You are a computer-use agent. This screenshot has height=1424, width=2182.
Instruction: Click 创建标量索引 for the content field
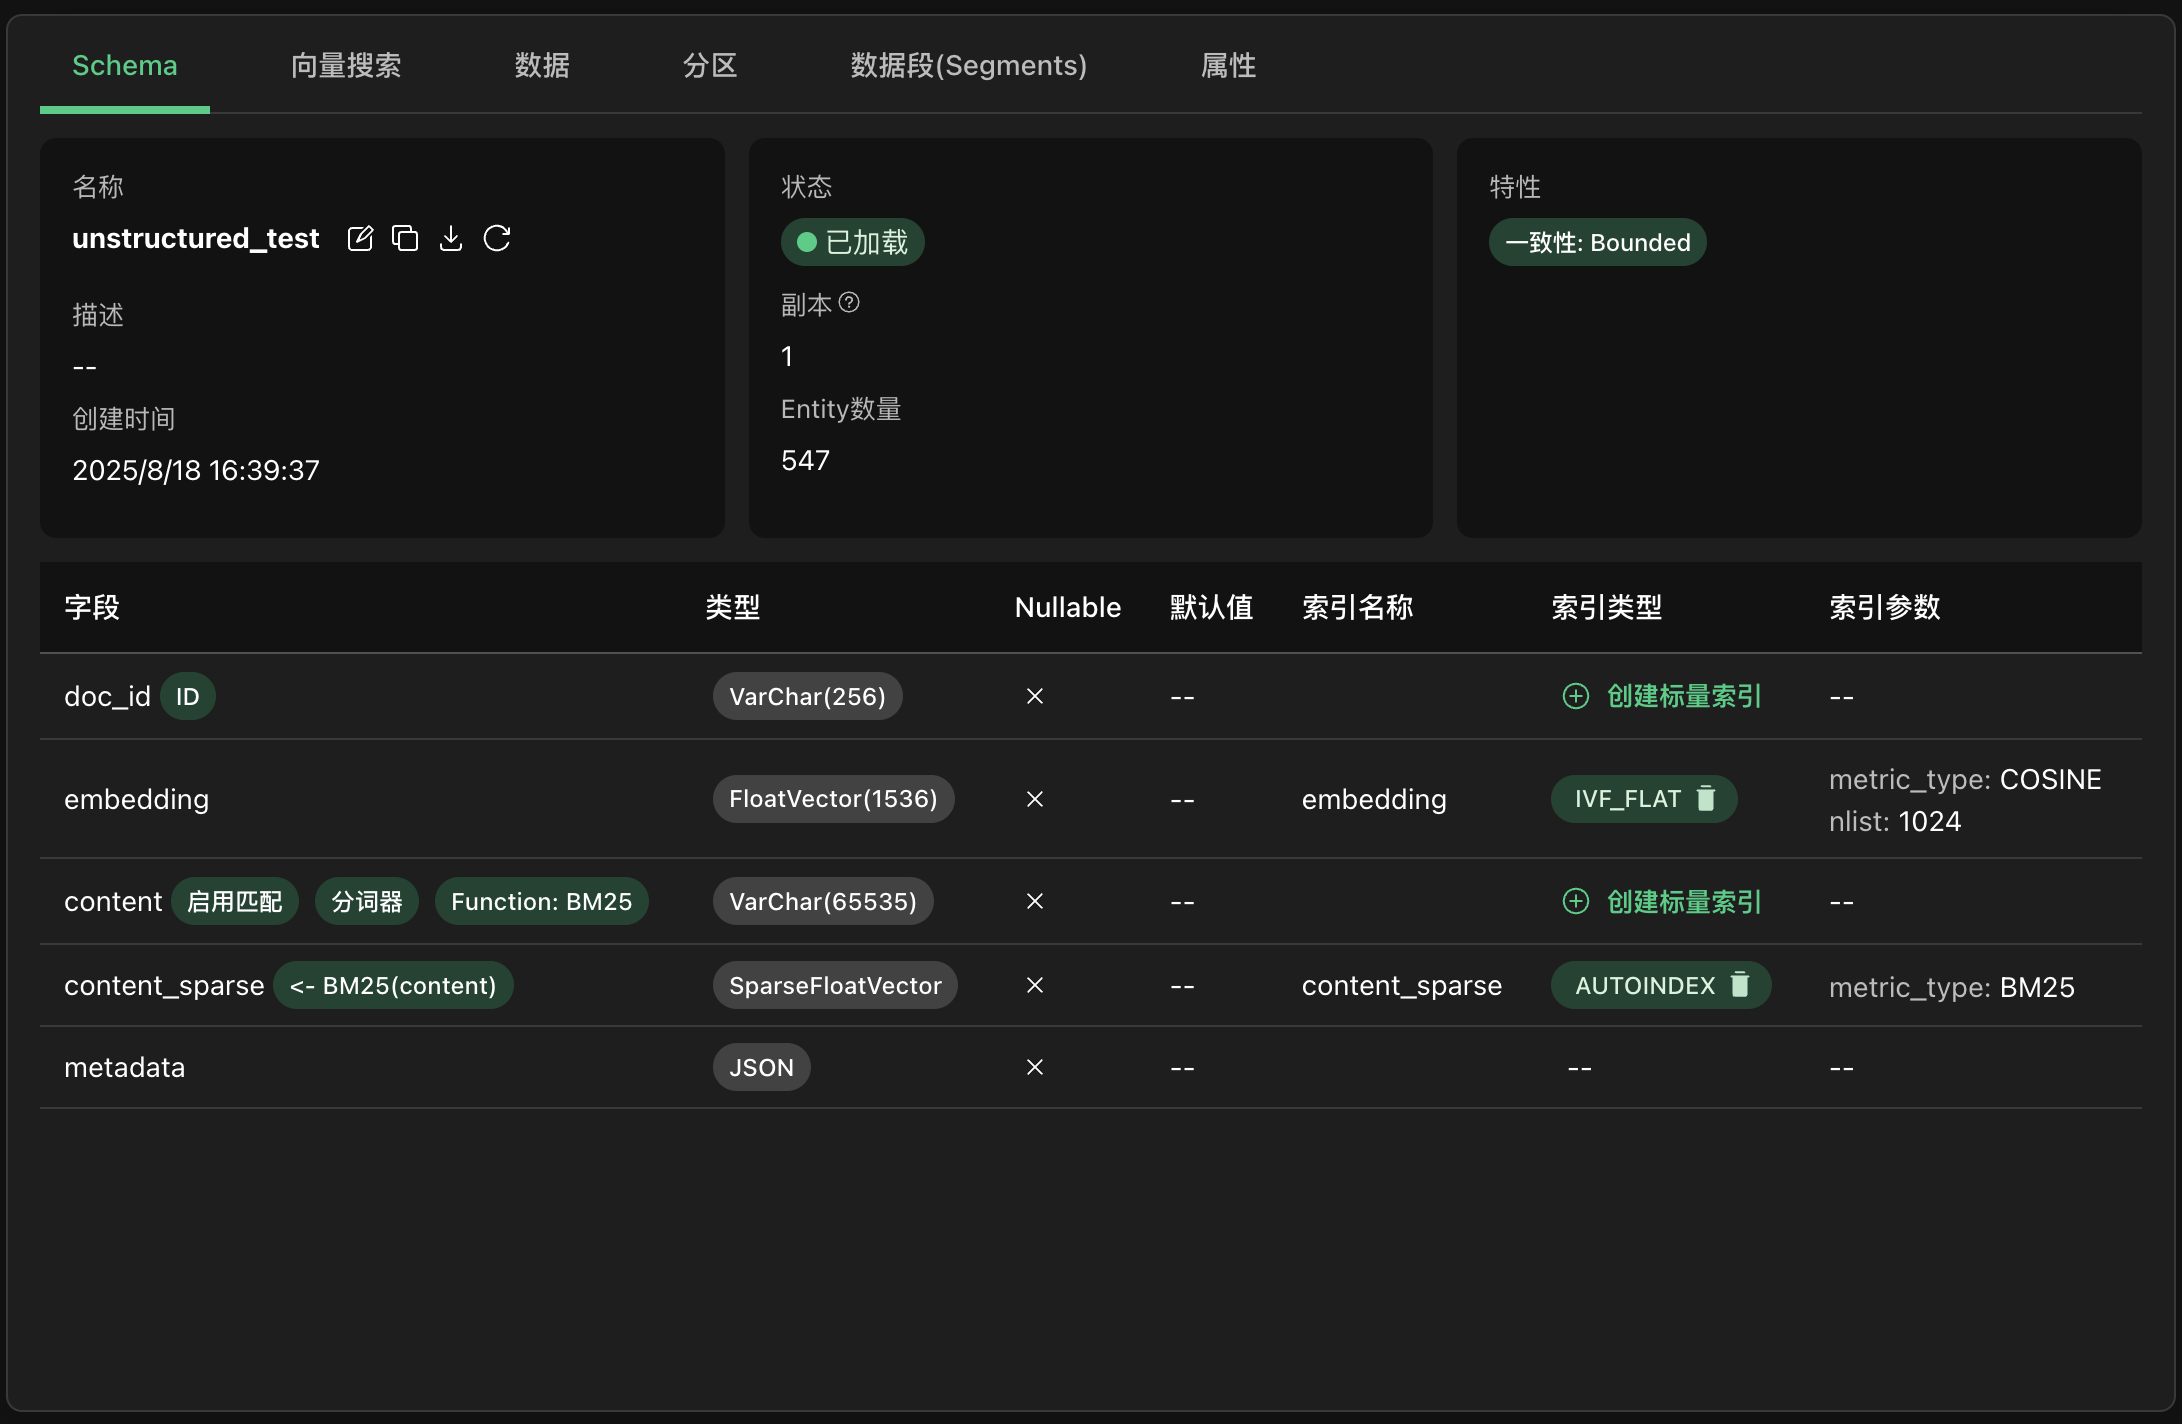click(1683, 902)
